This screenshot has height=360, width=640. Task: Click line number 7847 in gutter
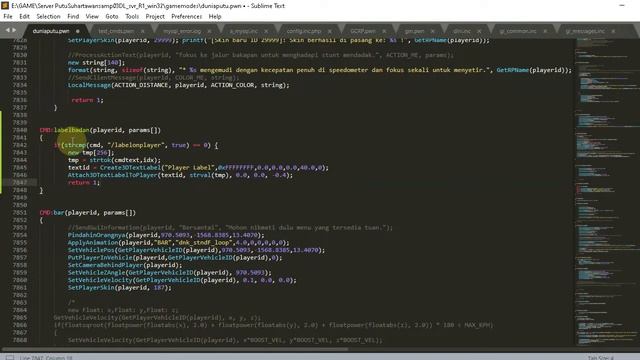pyautogui.click(x=20, y=182)
